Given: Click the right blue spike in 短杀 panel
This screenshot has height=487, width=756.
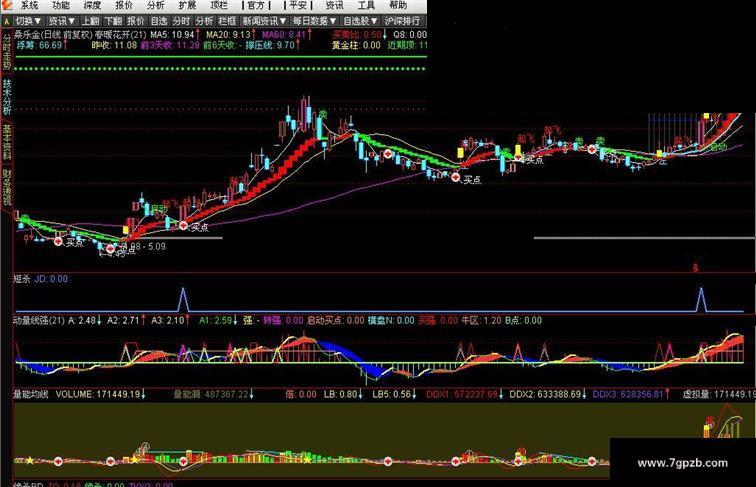Looking at the screenshot, I should click(x=701, y=299).
